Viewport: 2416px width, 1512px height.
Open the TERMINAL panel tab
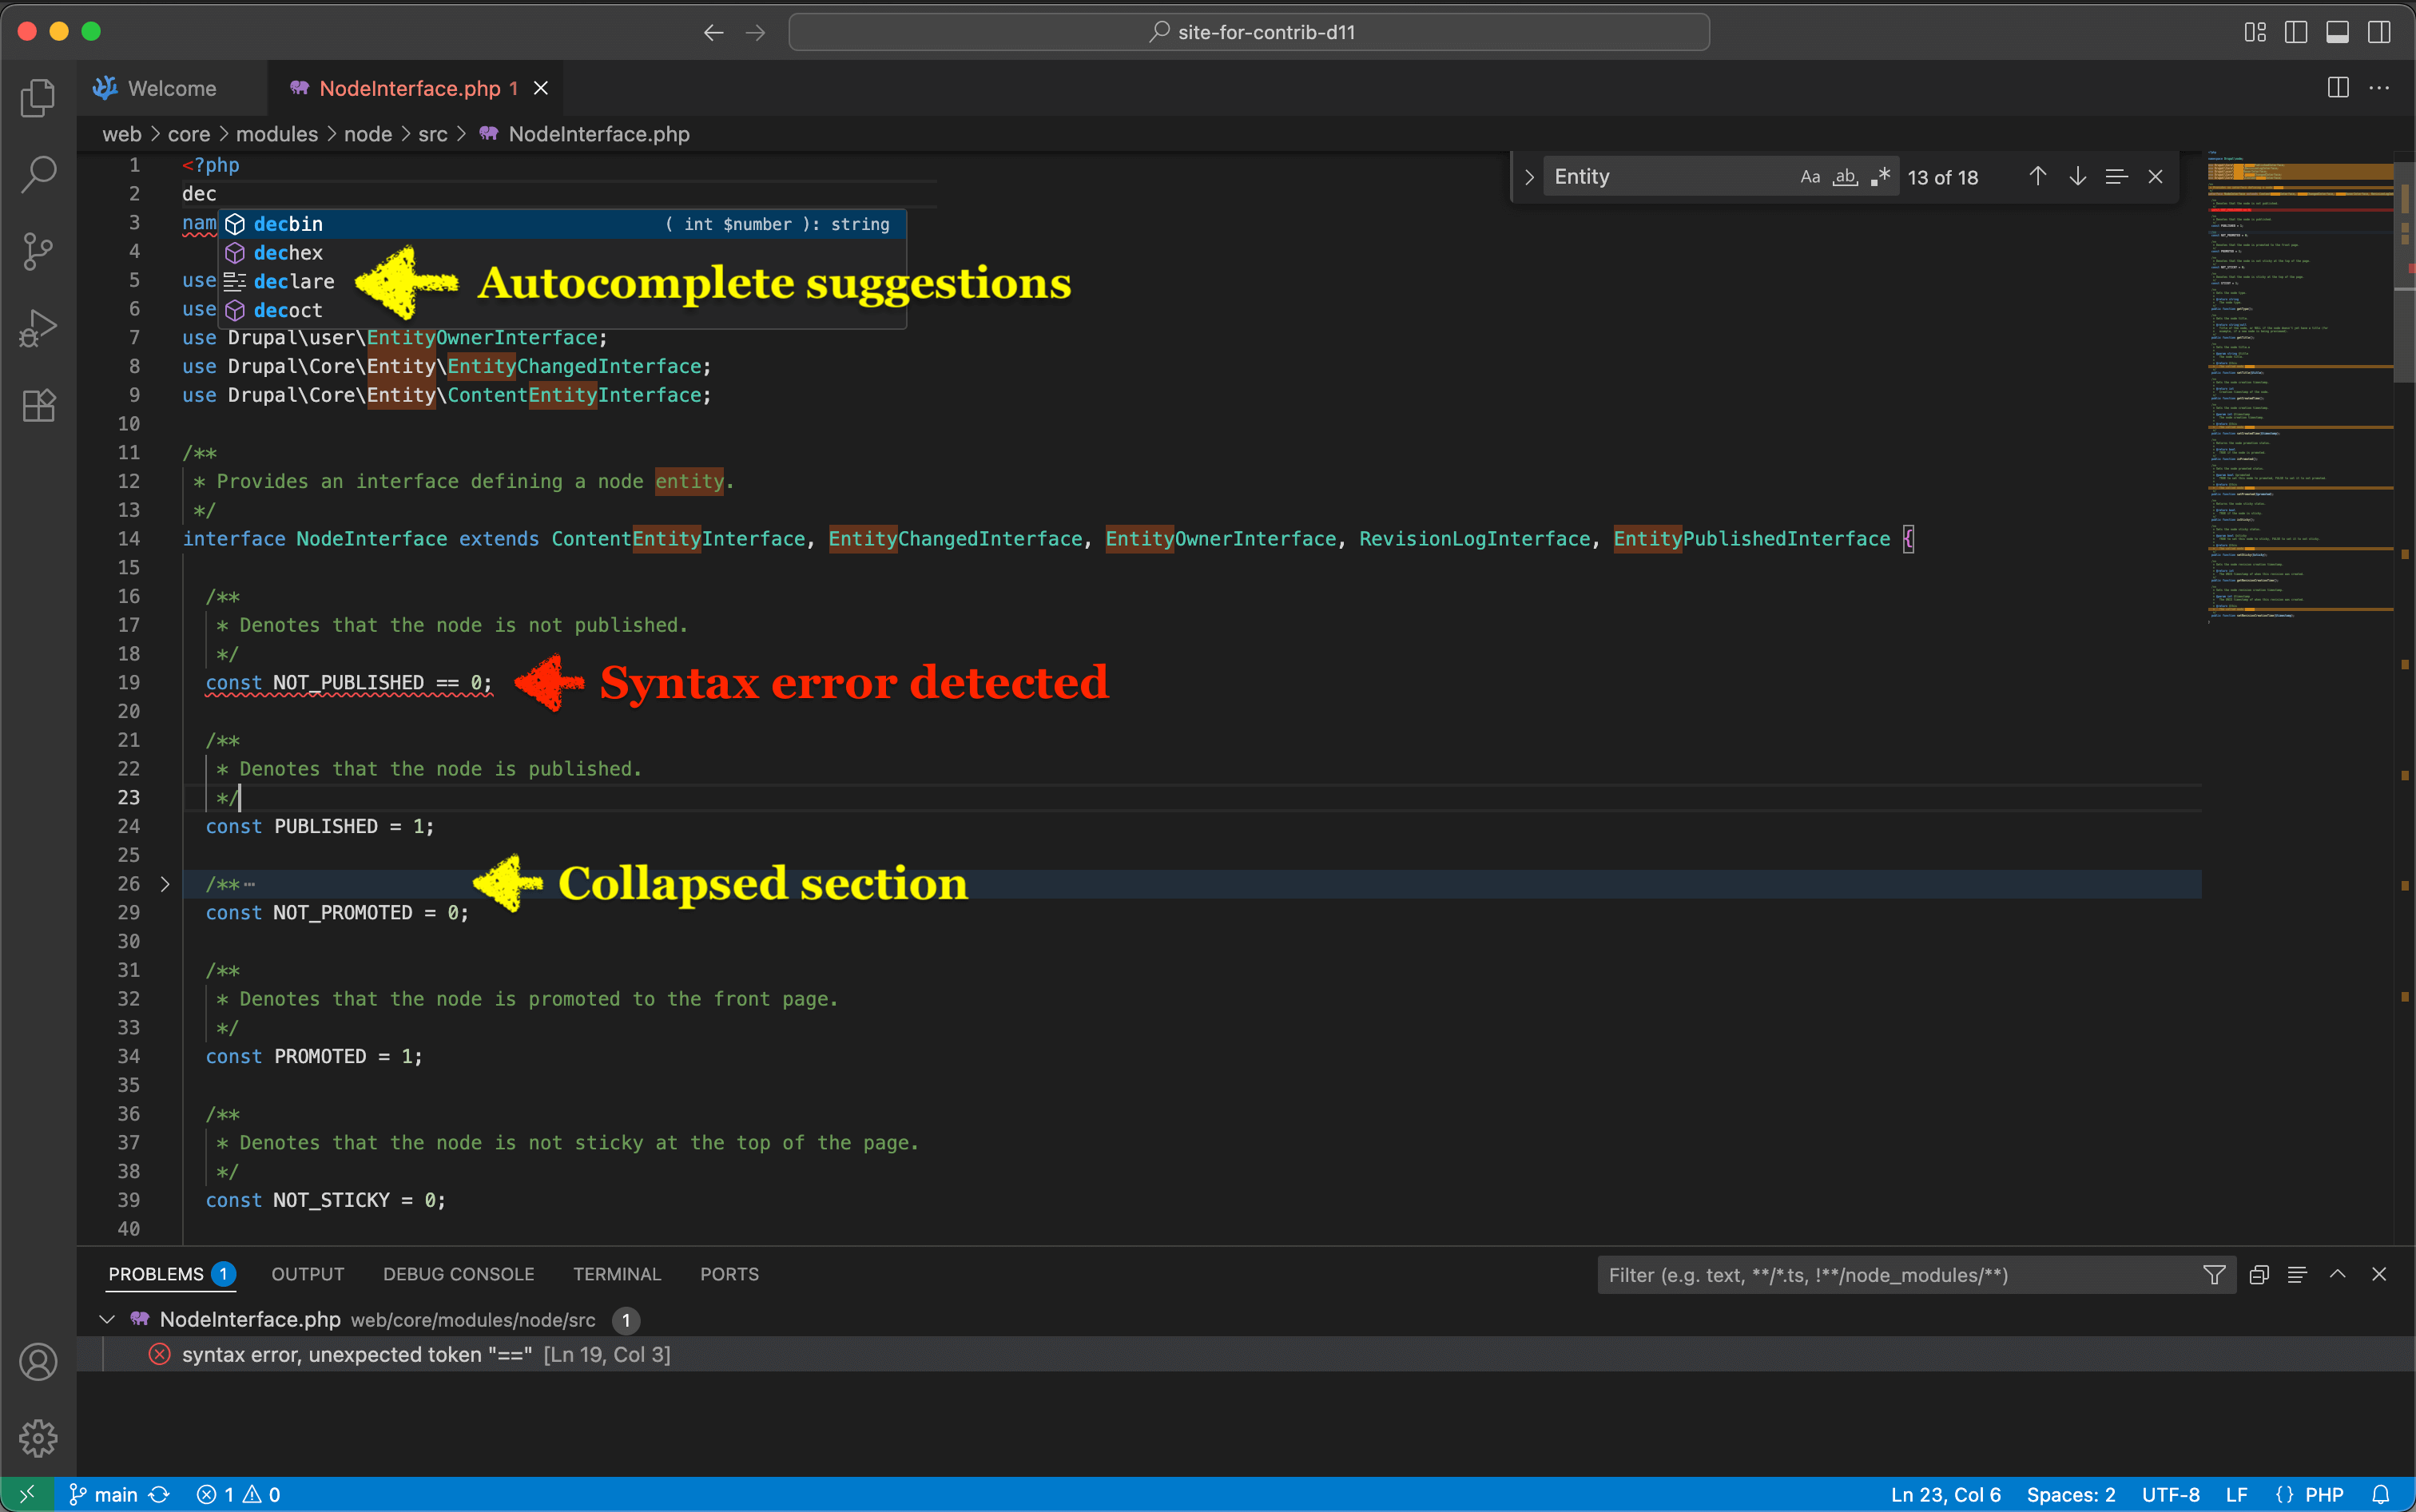click(x=617, y=1274)
